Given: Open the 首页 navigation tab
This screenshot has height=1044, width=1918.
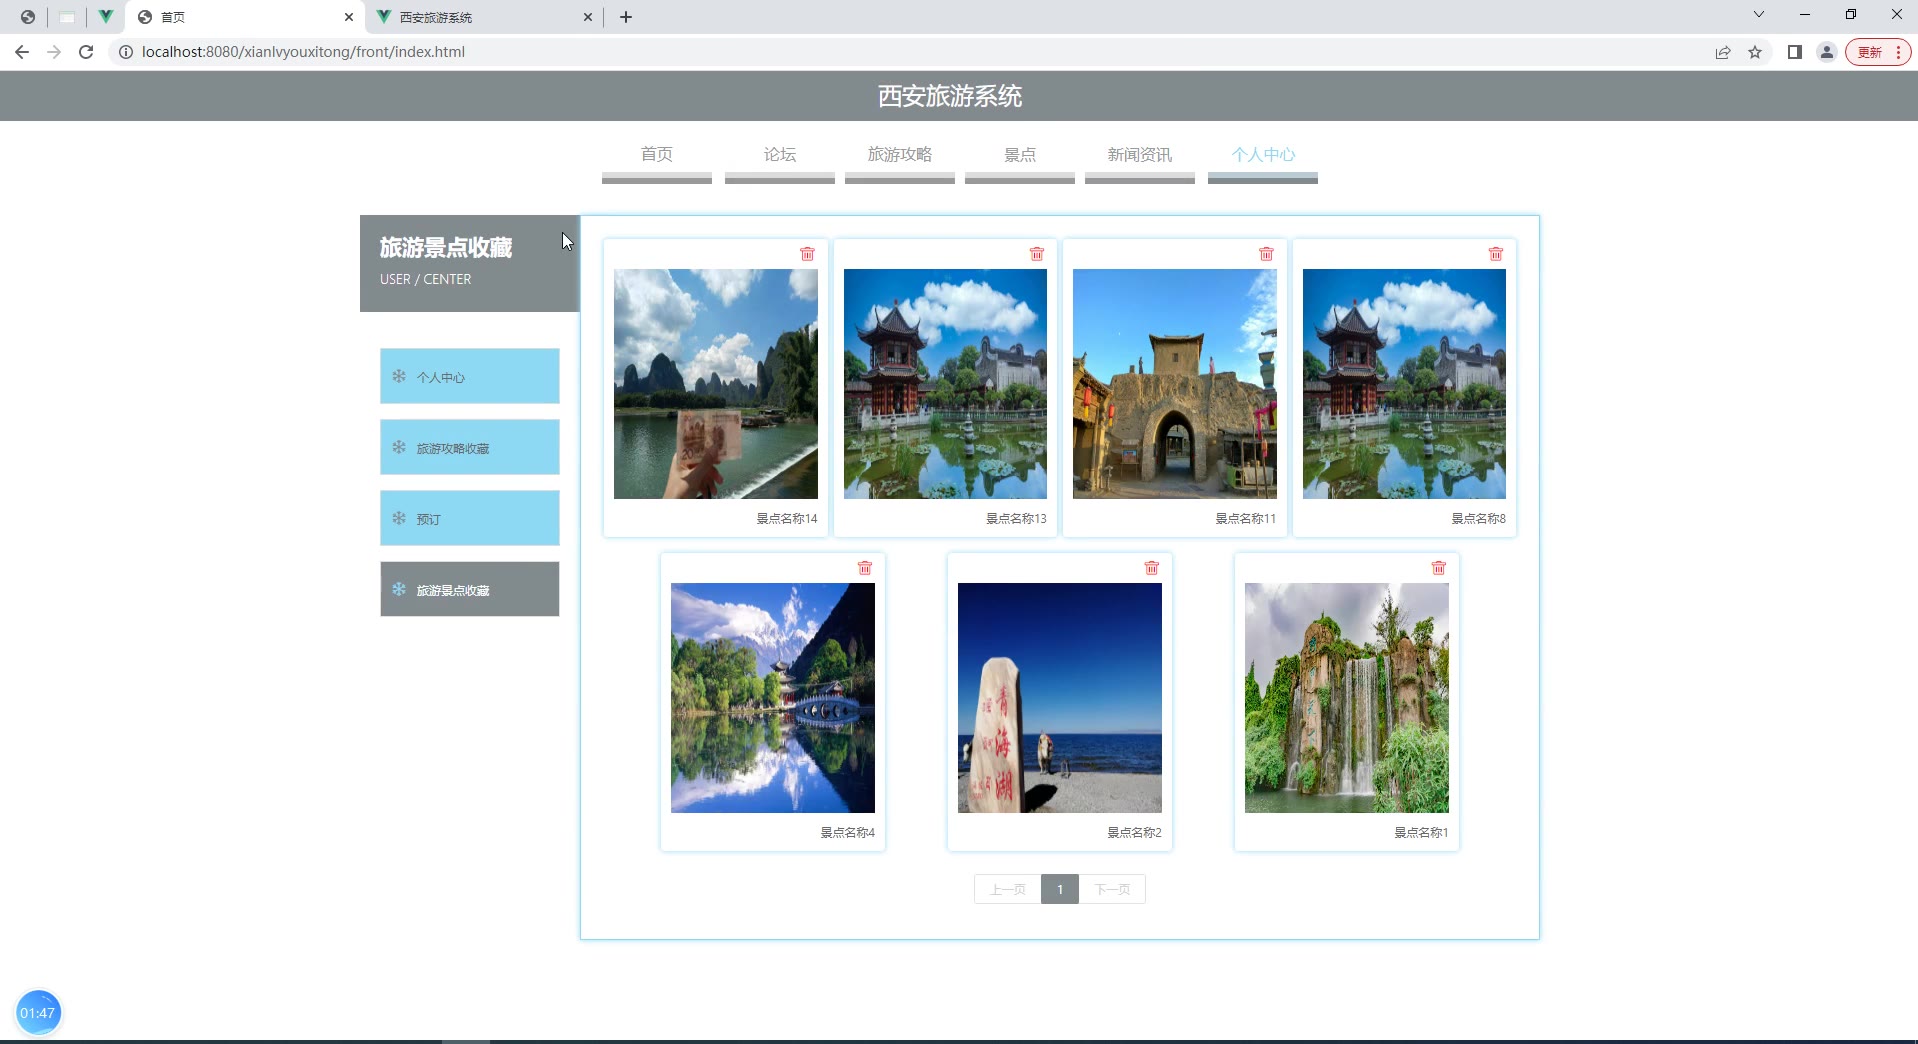Looking at the screenshot, I should [x=657, y=155].
